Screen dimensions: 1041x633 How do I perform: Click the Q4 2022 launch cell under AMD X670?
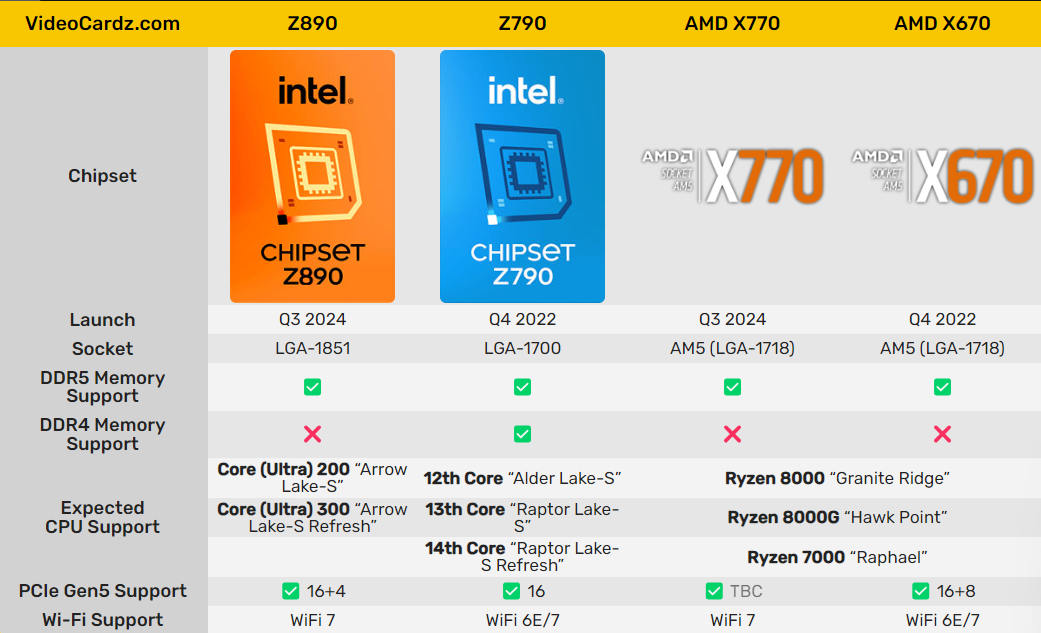click(x=942, y=319)
